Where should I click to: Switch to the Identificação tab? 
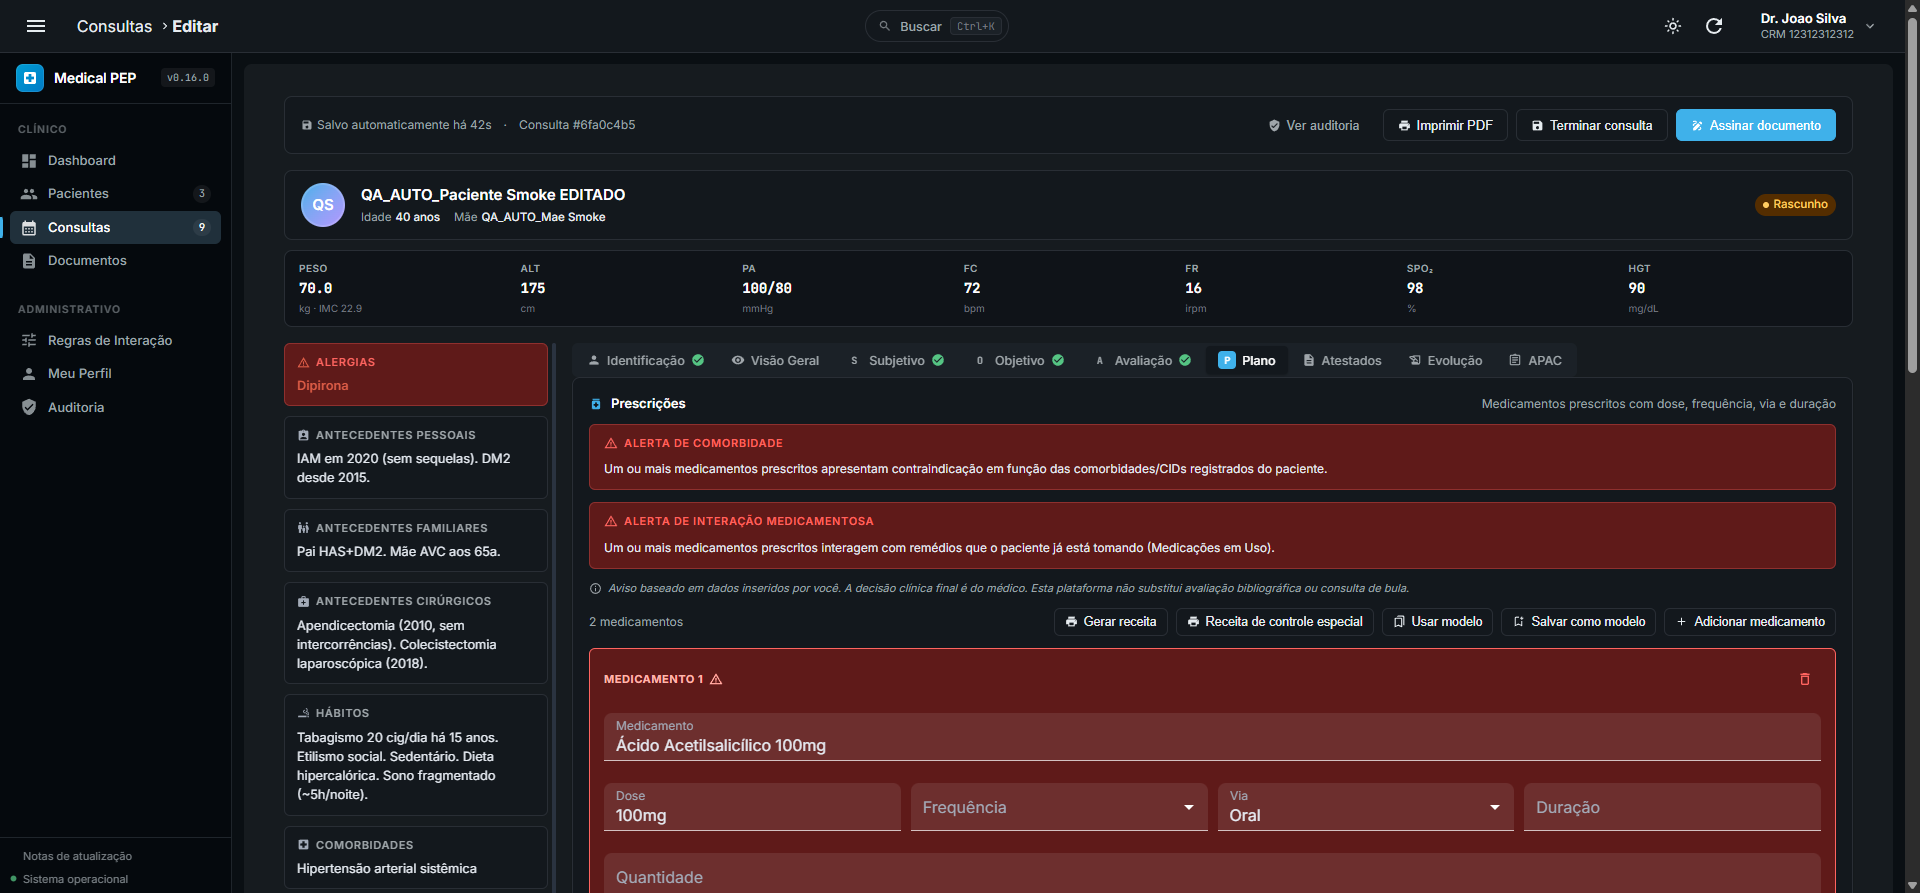646,360
